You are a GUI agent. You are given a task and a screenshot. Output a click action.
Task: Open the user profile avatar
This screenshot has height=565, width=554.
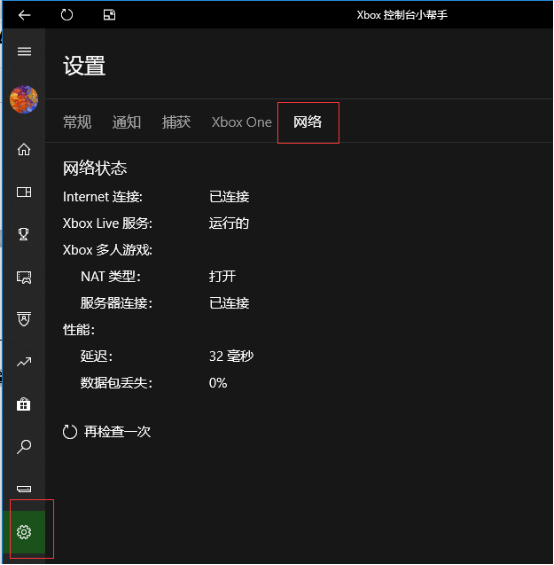coord(24,99)
